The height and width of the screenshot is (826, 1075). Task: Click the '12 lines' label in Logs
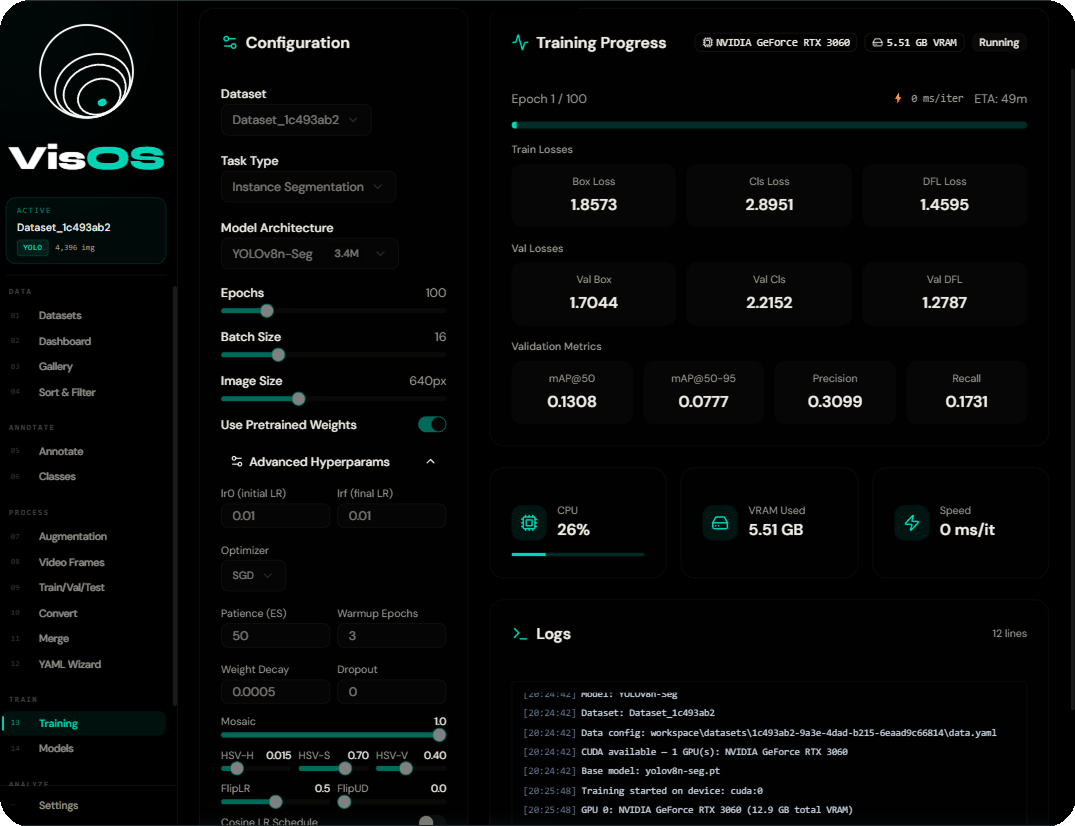1009,633
